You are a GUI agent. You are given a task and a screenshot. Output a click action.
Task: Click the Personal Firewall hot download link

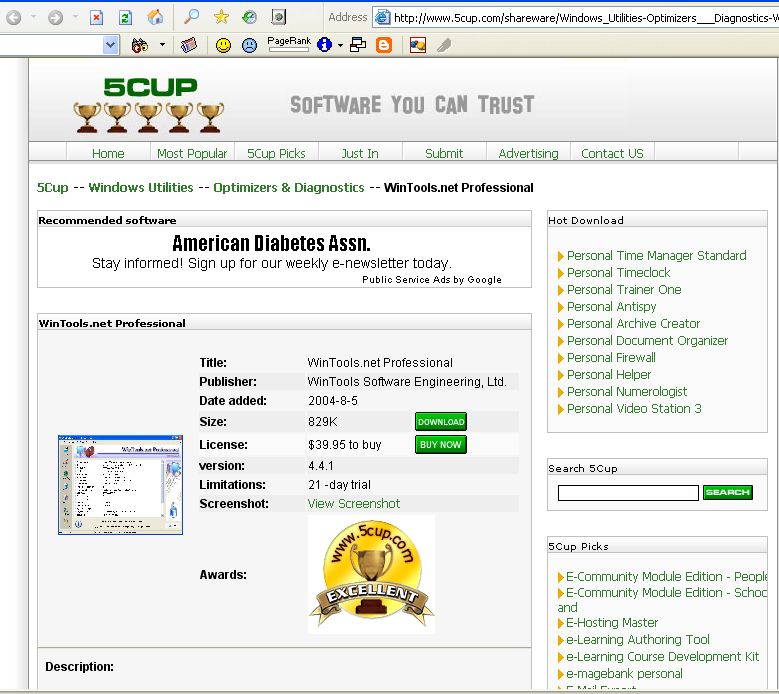(x=611, y=357)
